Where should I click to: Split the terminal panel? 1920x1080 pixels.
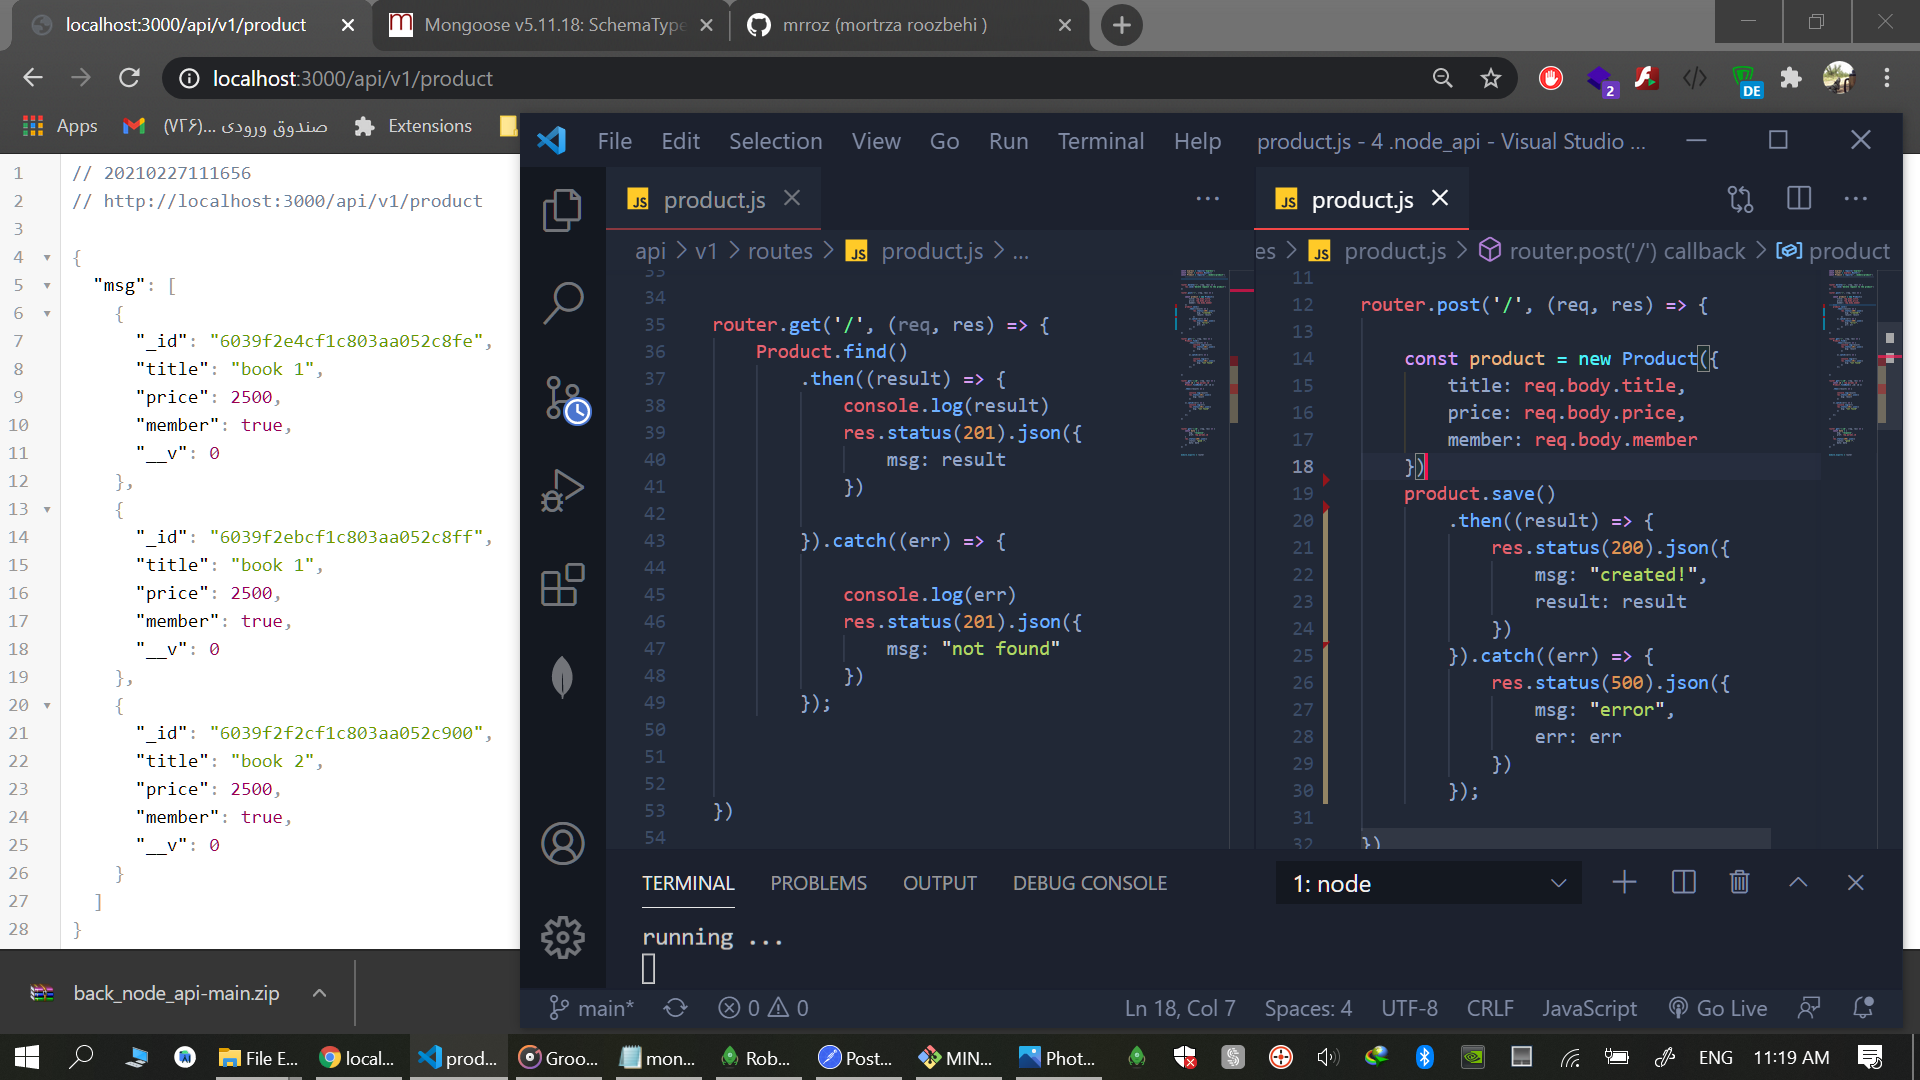point(1683,882)
